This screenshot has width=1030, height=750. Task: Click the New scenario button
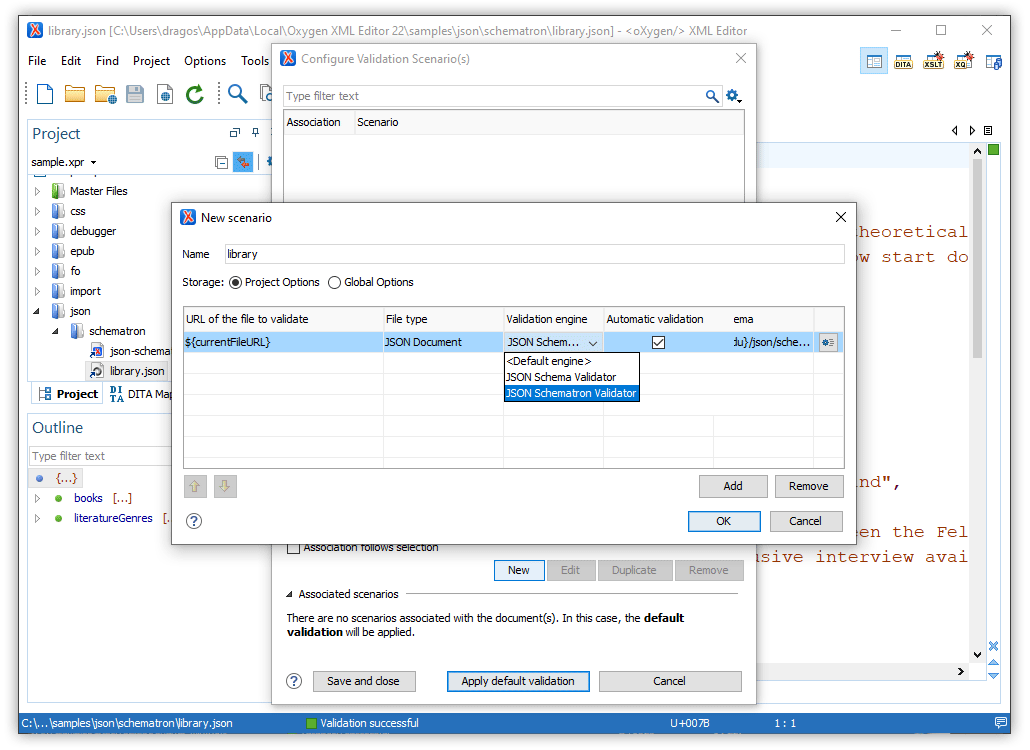coord(519,570)
